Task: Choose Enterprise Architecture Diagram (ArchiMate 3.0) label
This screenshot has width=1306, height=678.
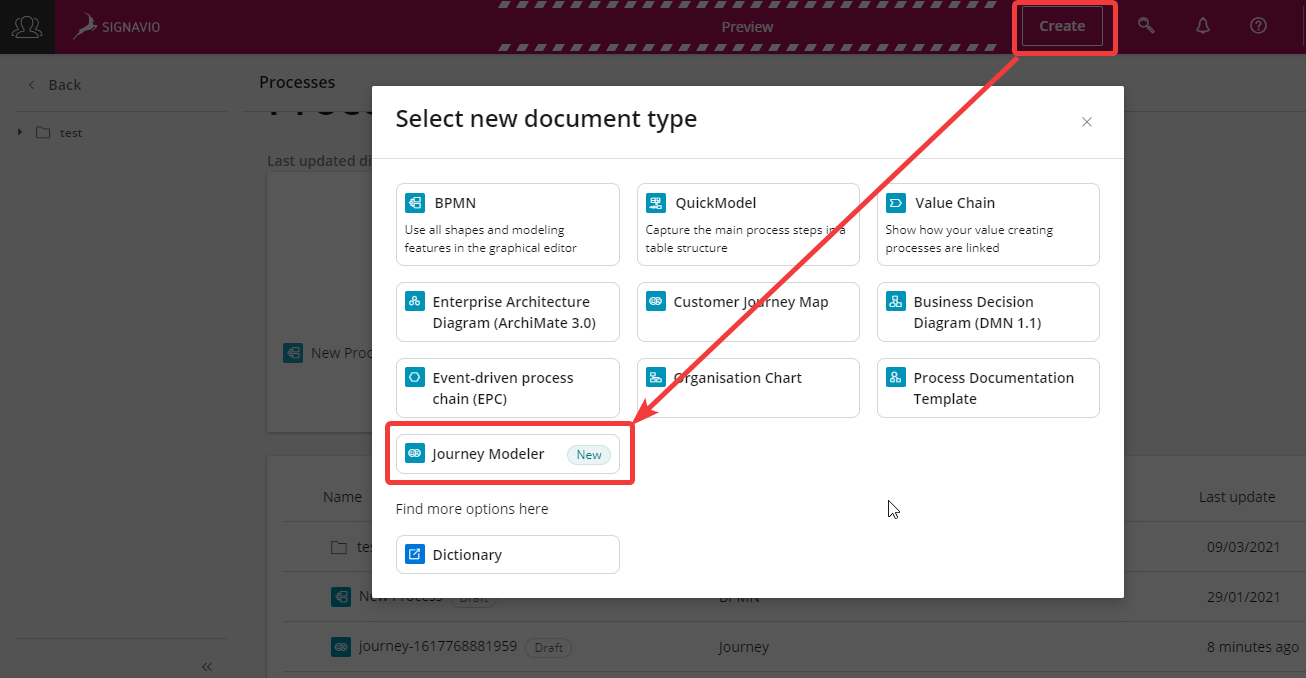Action: point(514,312)
